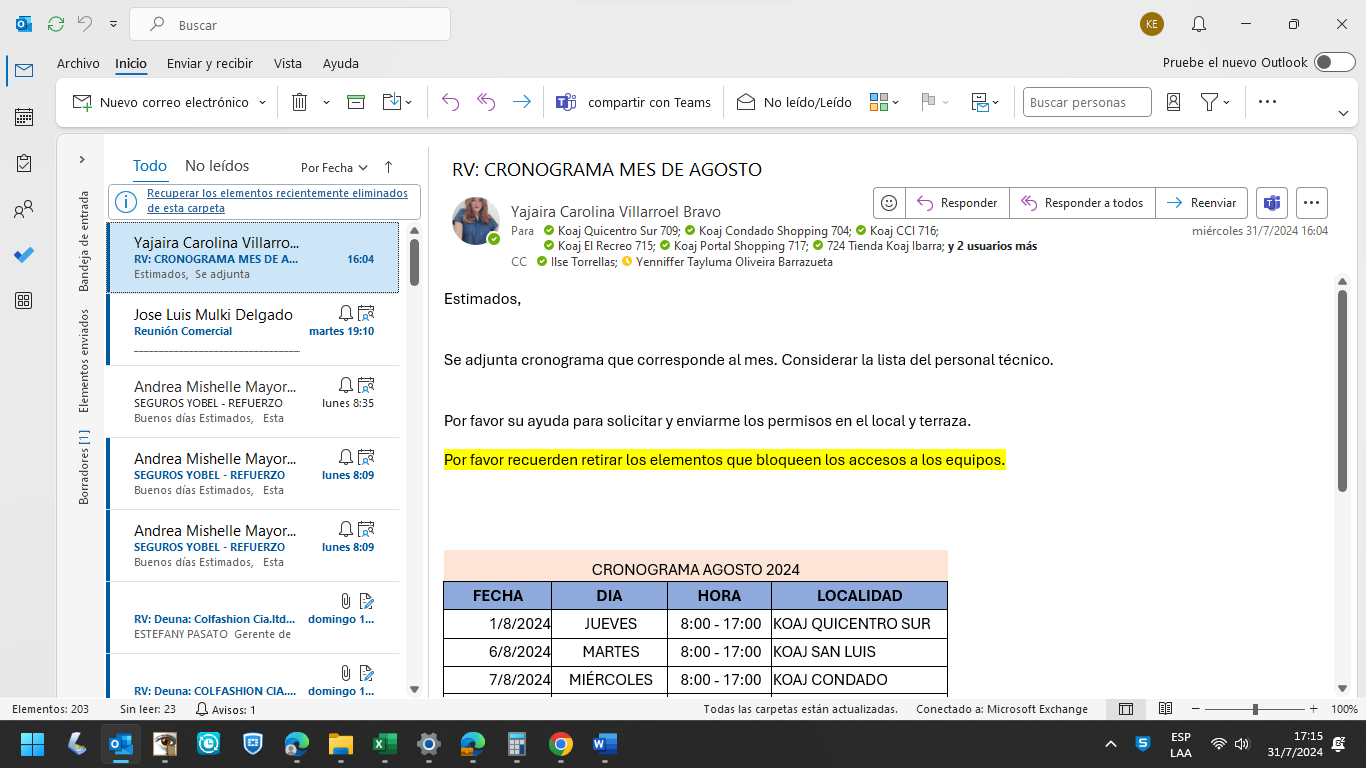Click the zoom in plus button
Screen dimensions: 1366x768
(1313, 709)
